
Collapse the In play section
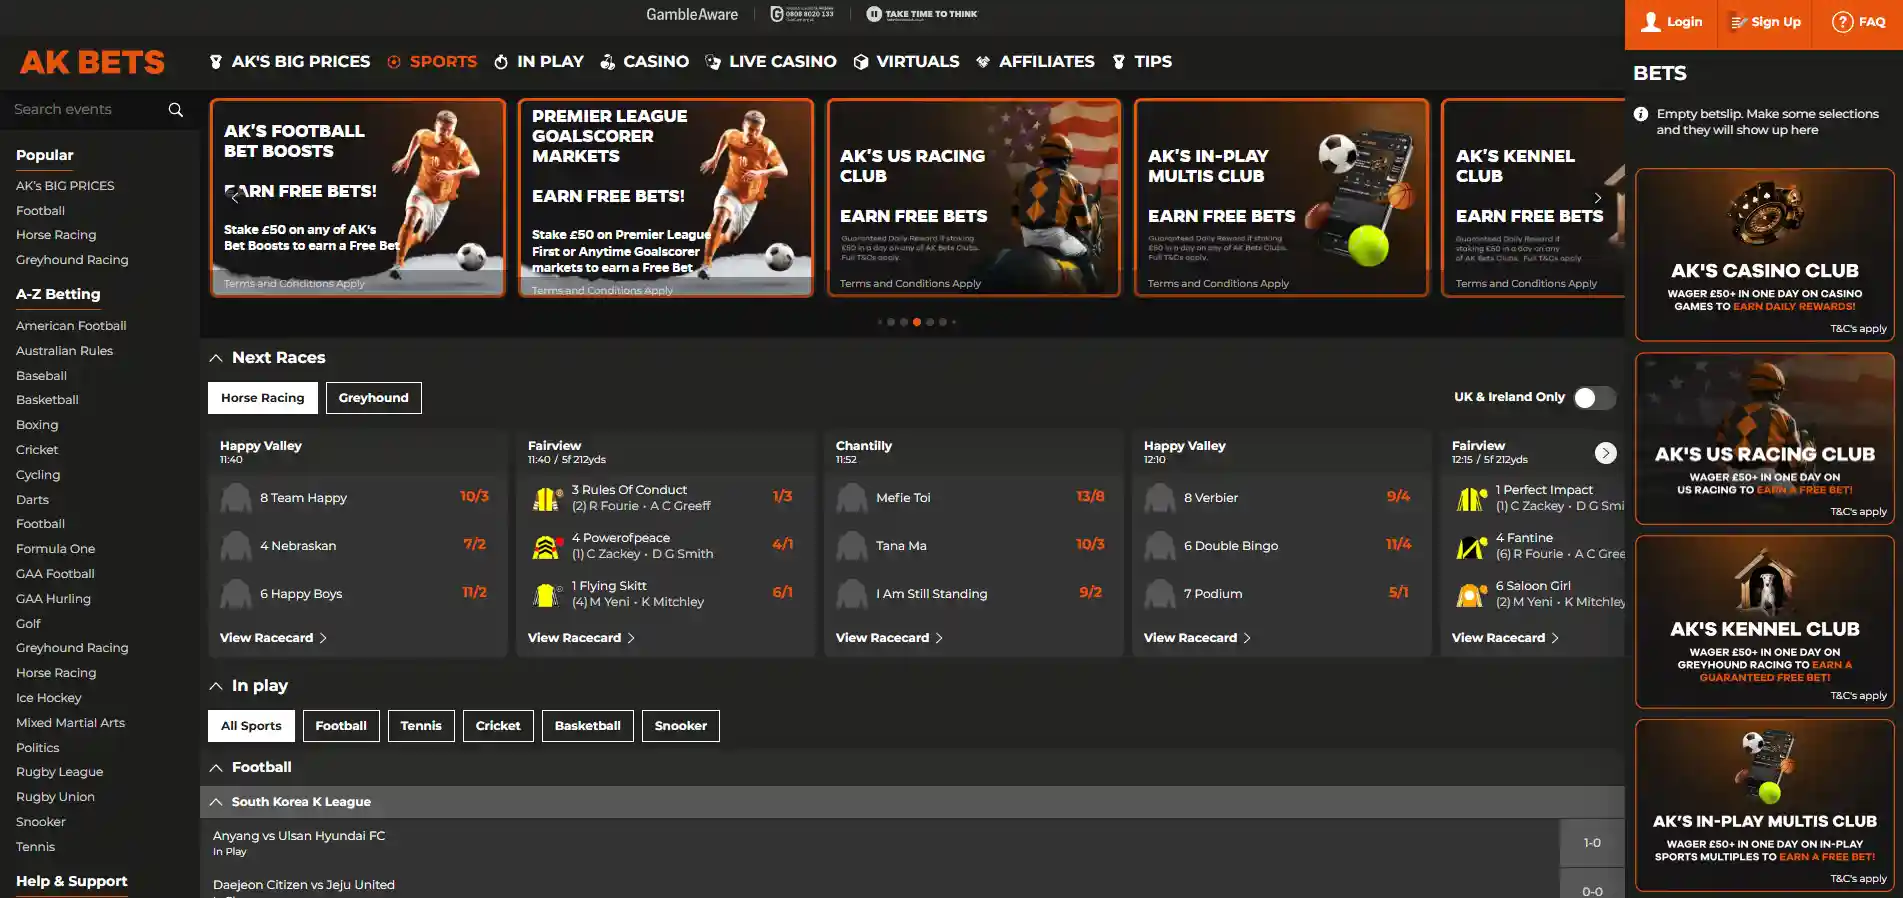(x=216, y=686)
